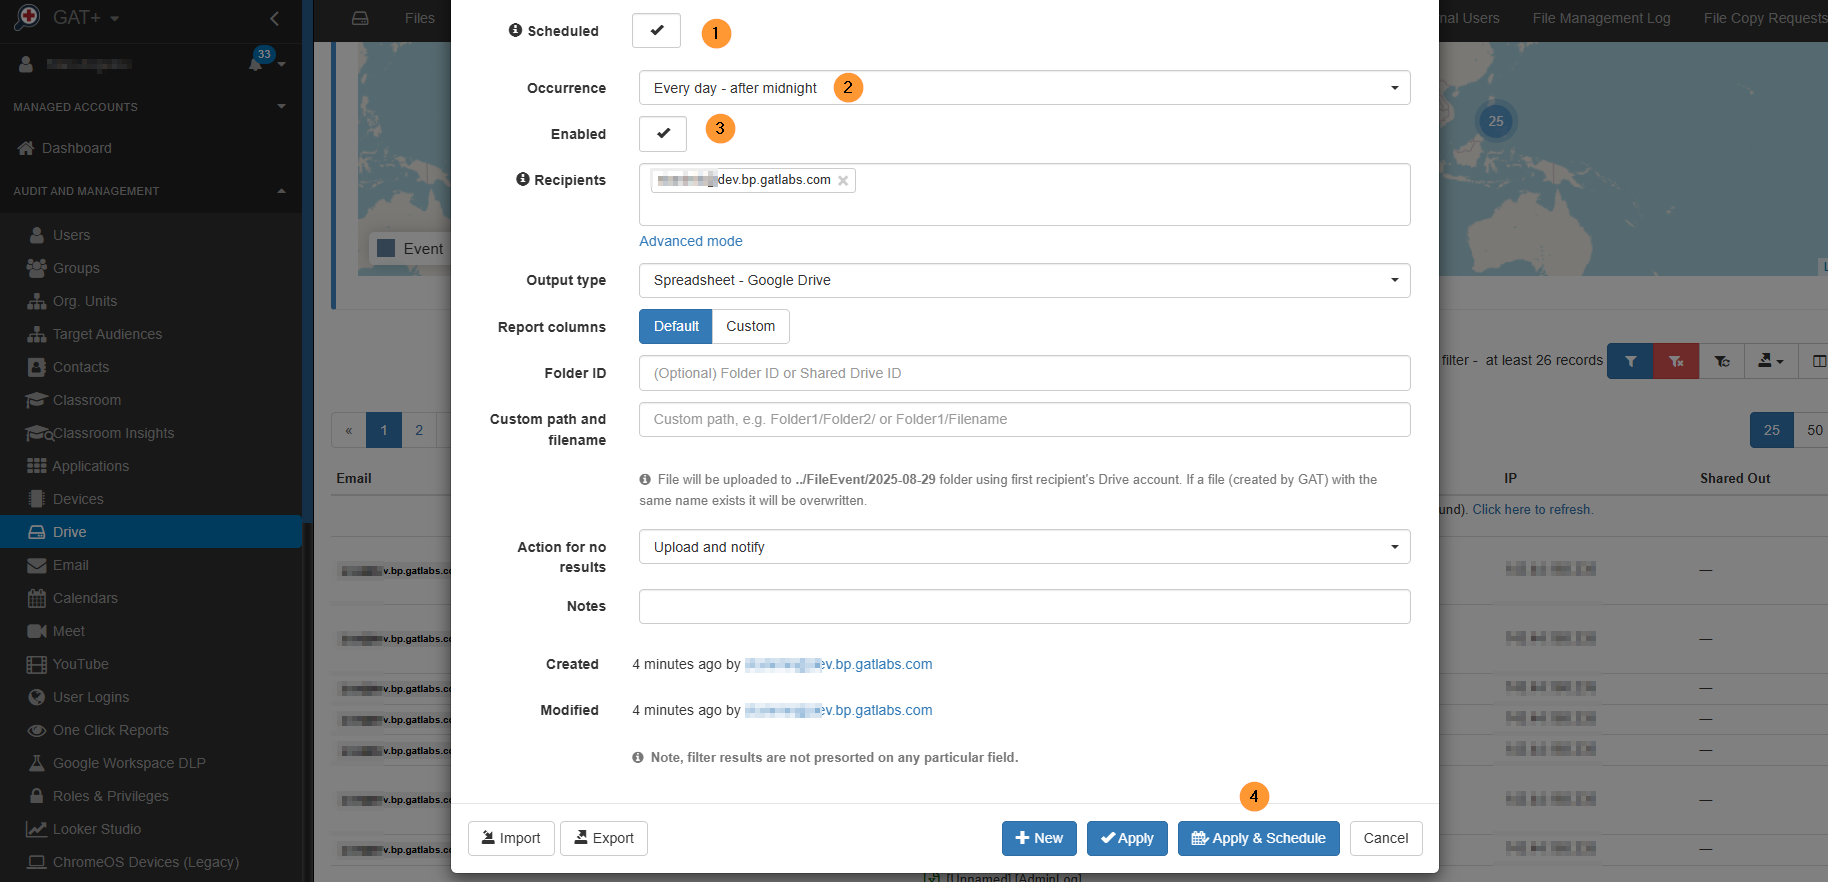Open the File Management Log tab

pyautogui.click(x=1601, y=18)
